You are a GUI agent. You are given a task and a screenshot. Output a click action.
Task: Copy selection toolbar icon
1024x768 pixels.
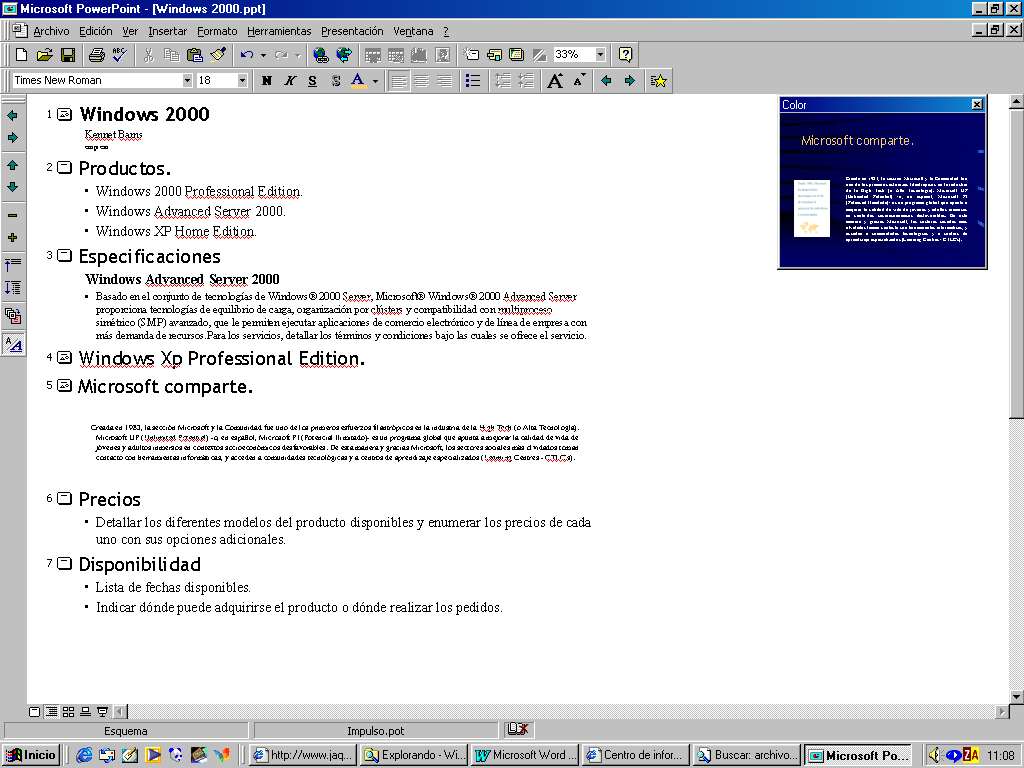172,55
